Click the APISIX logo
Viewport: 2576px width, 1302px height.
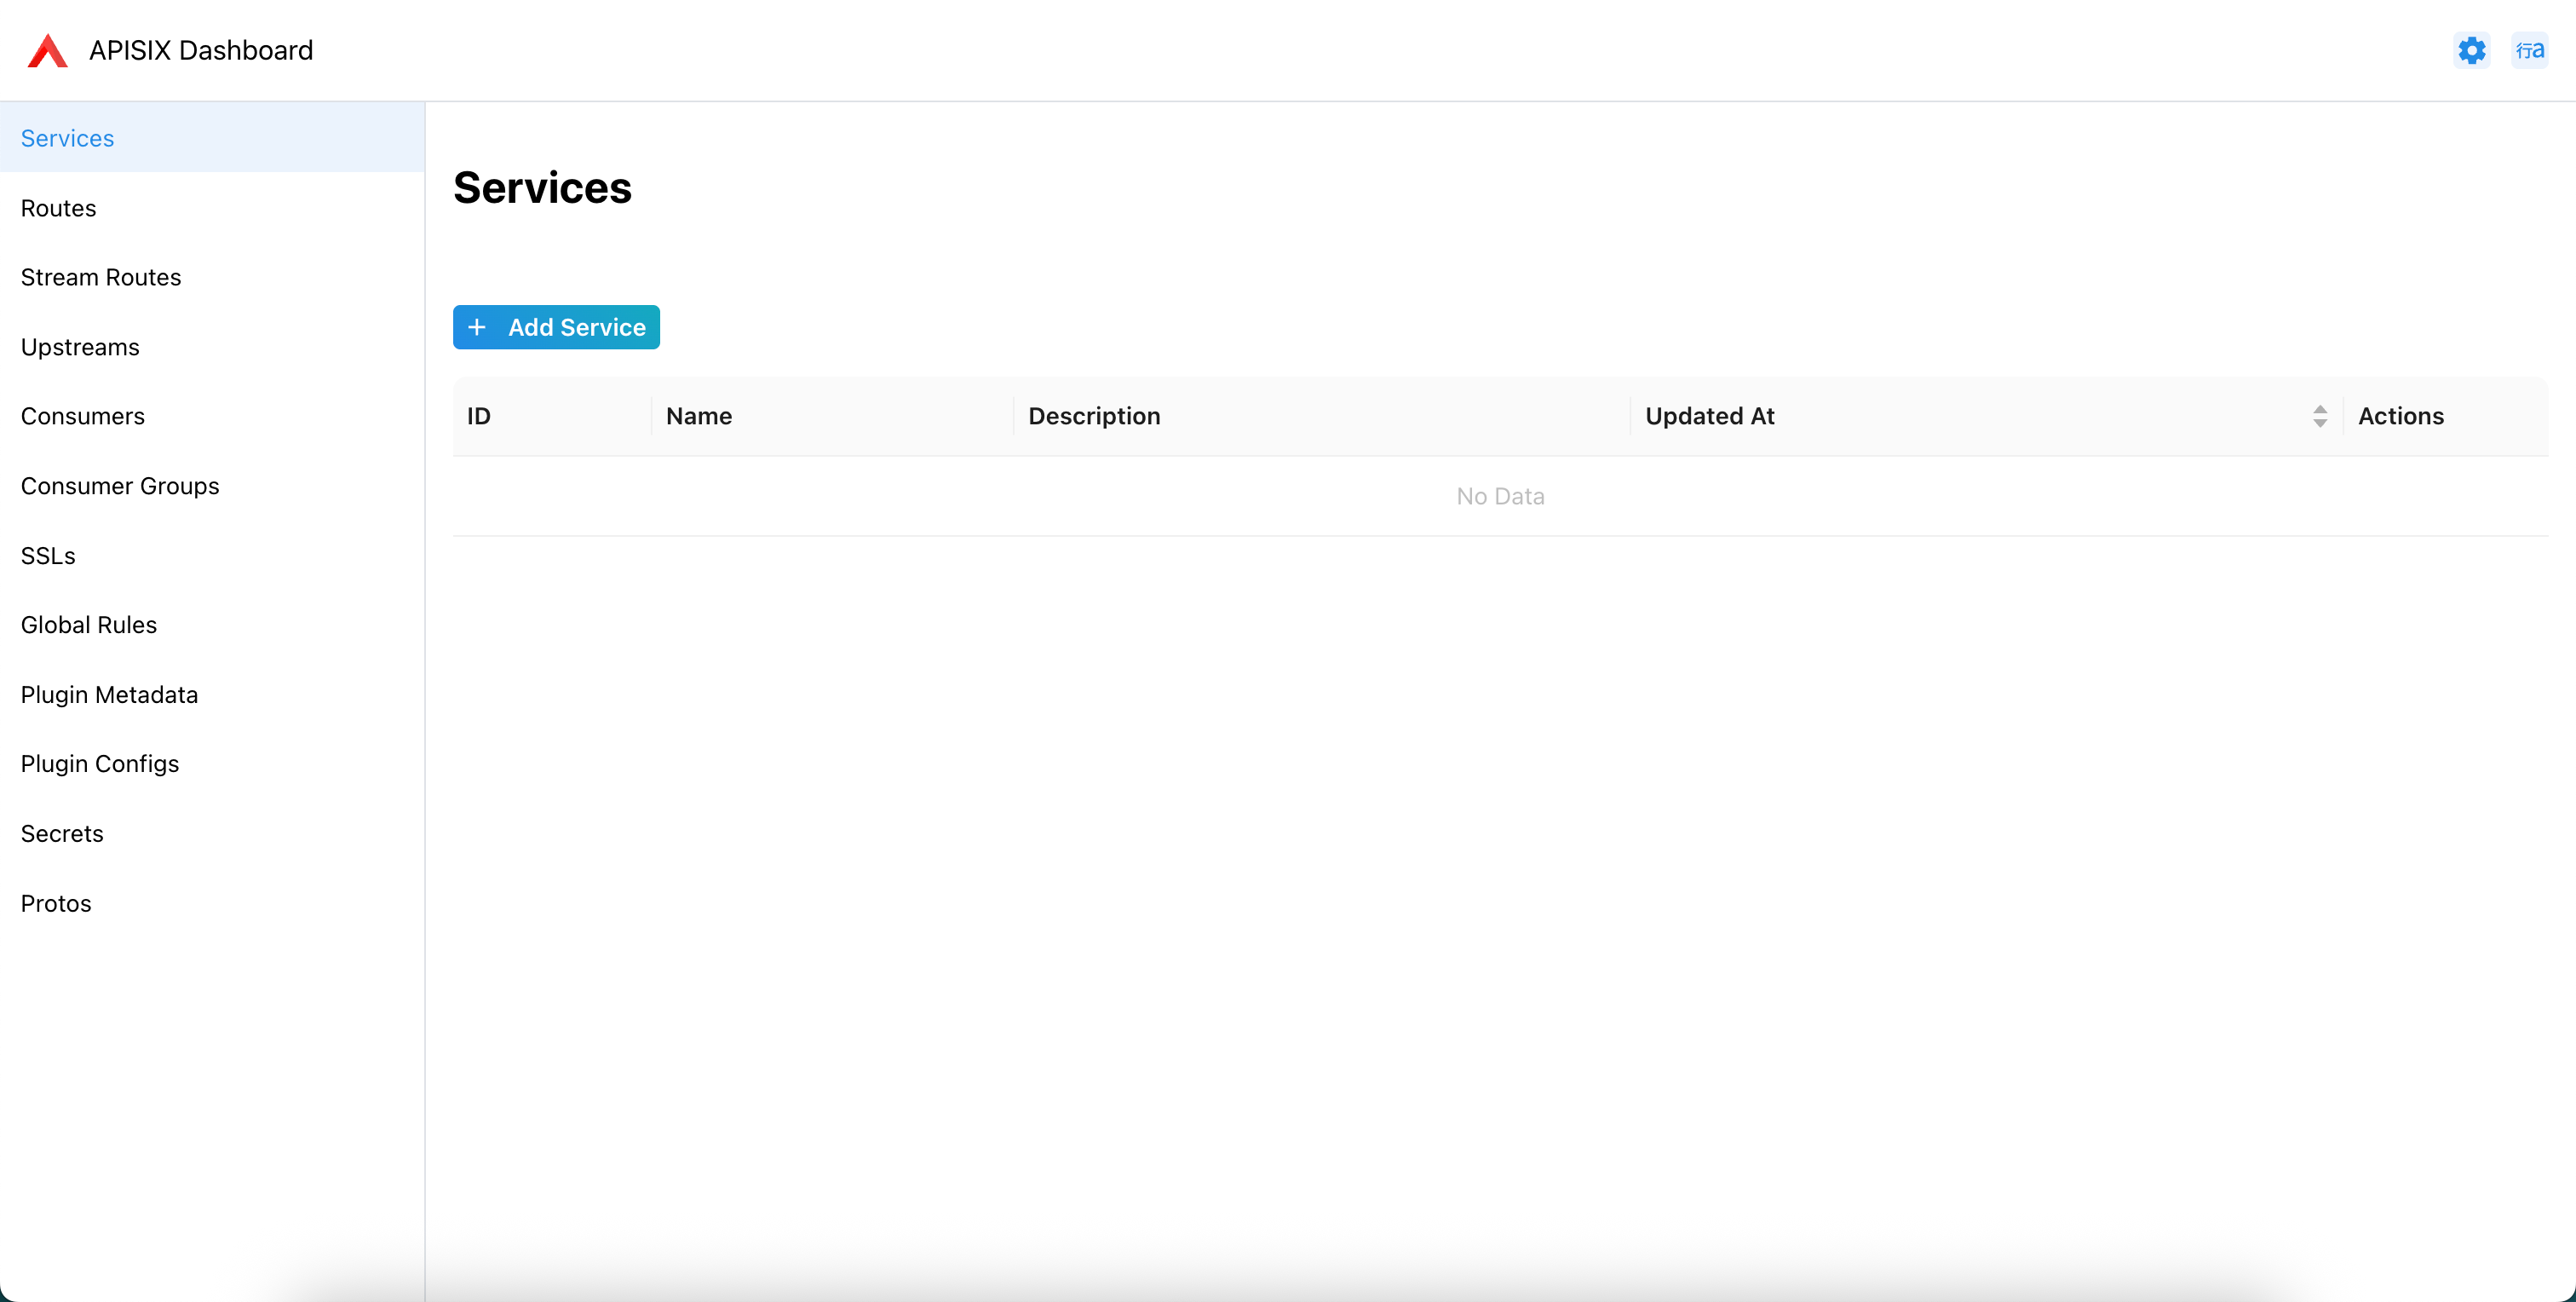click(47, 49)
